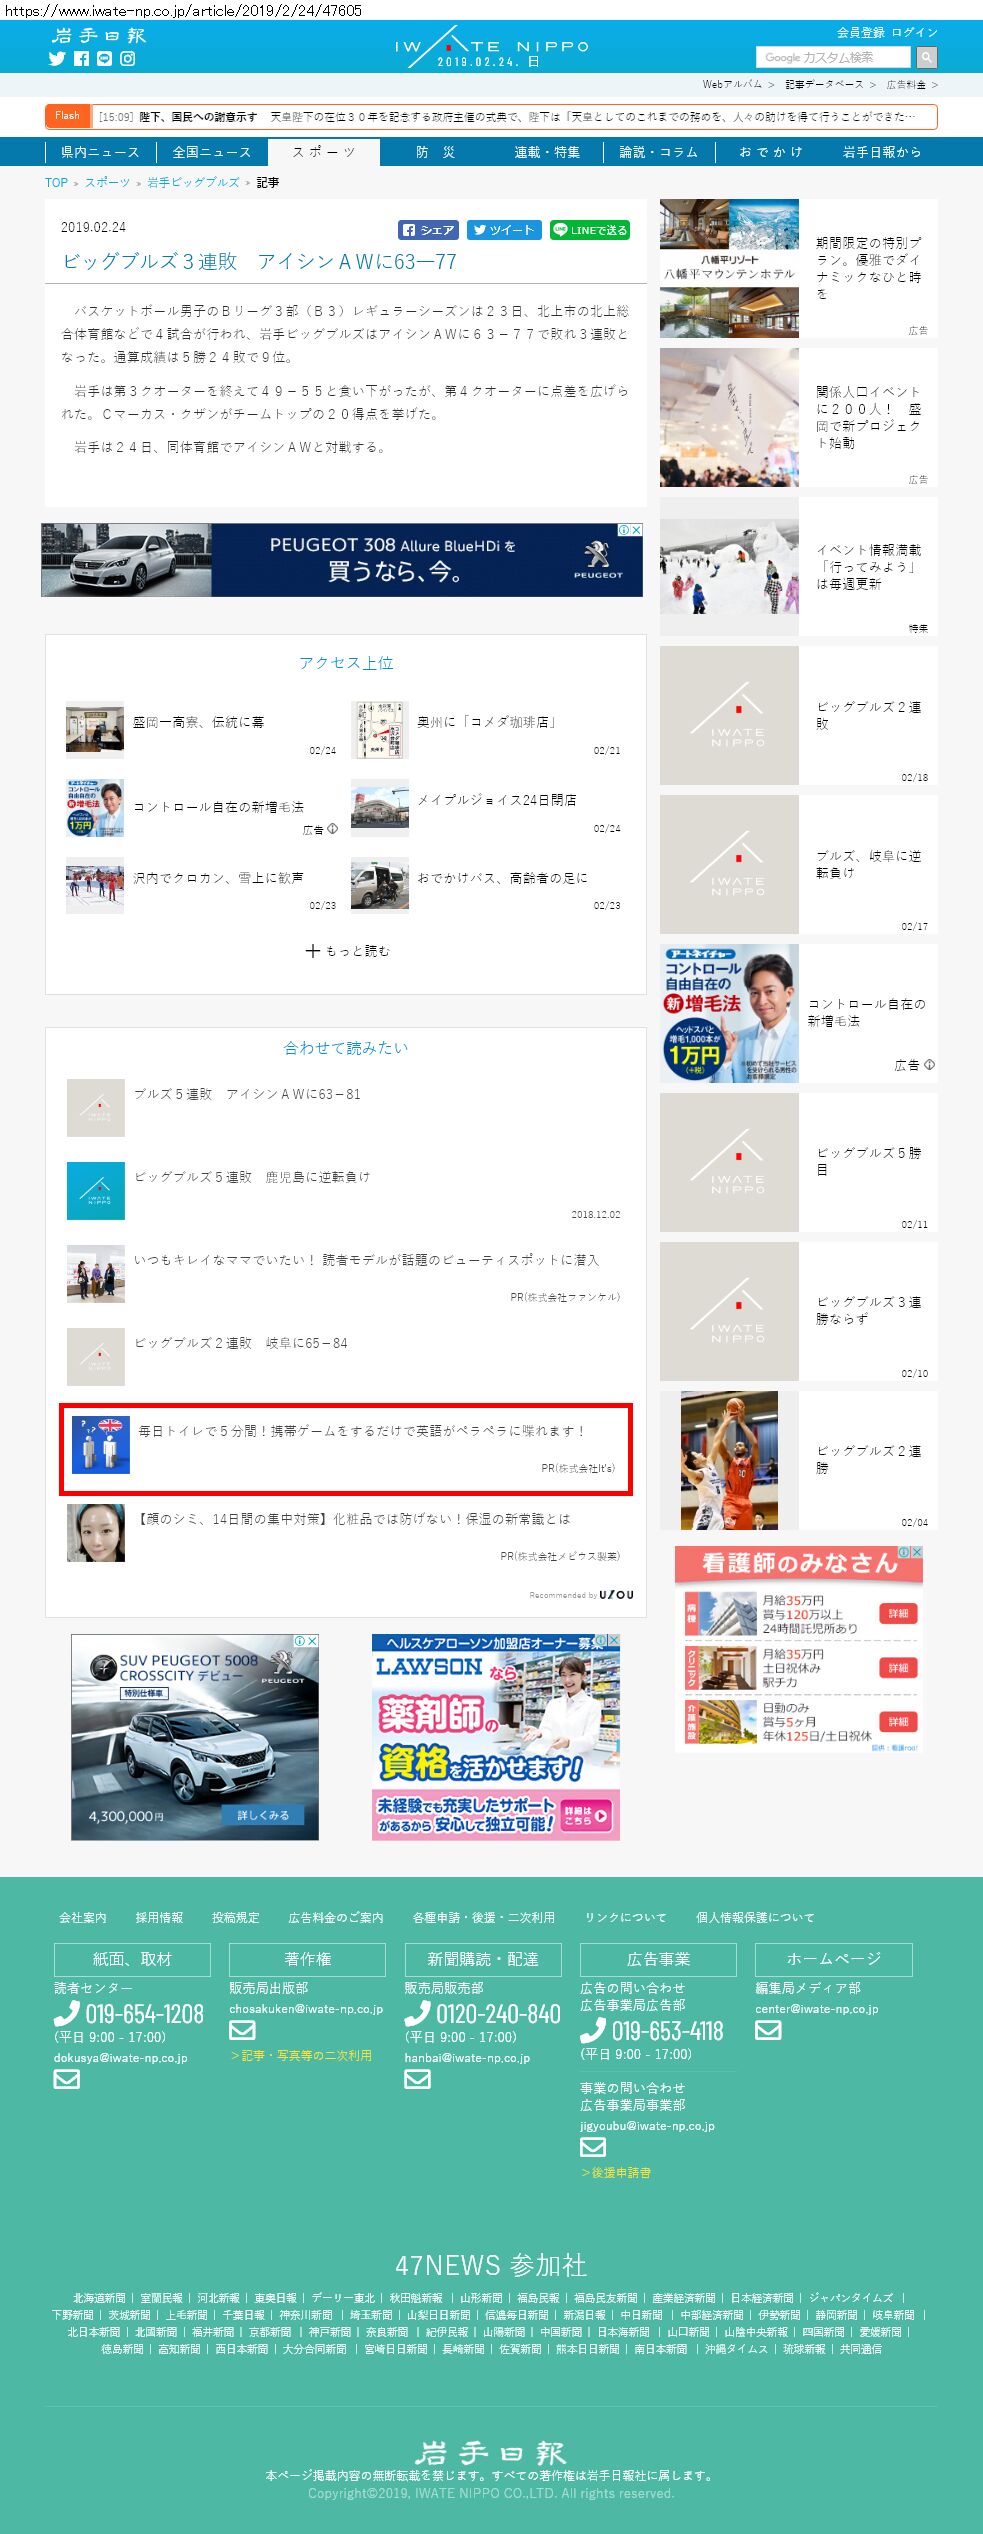Click the envelope icon below dokusya@iwate-np.co.jp

pyautogui.click(x=67, y=2079)
